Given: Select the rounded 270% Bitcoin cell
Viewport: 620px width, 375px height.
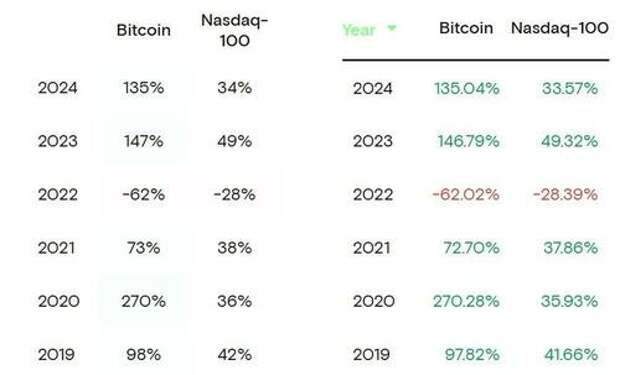Looking at the screenshot, I should (144, 301).
